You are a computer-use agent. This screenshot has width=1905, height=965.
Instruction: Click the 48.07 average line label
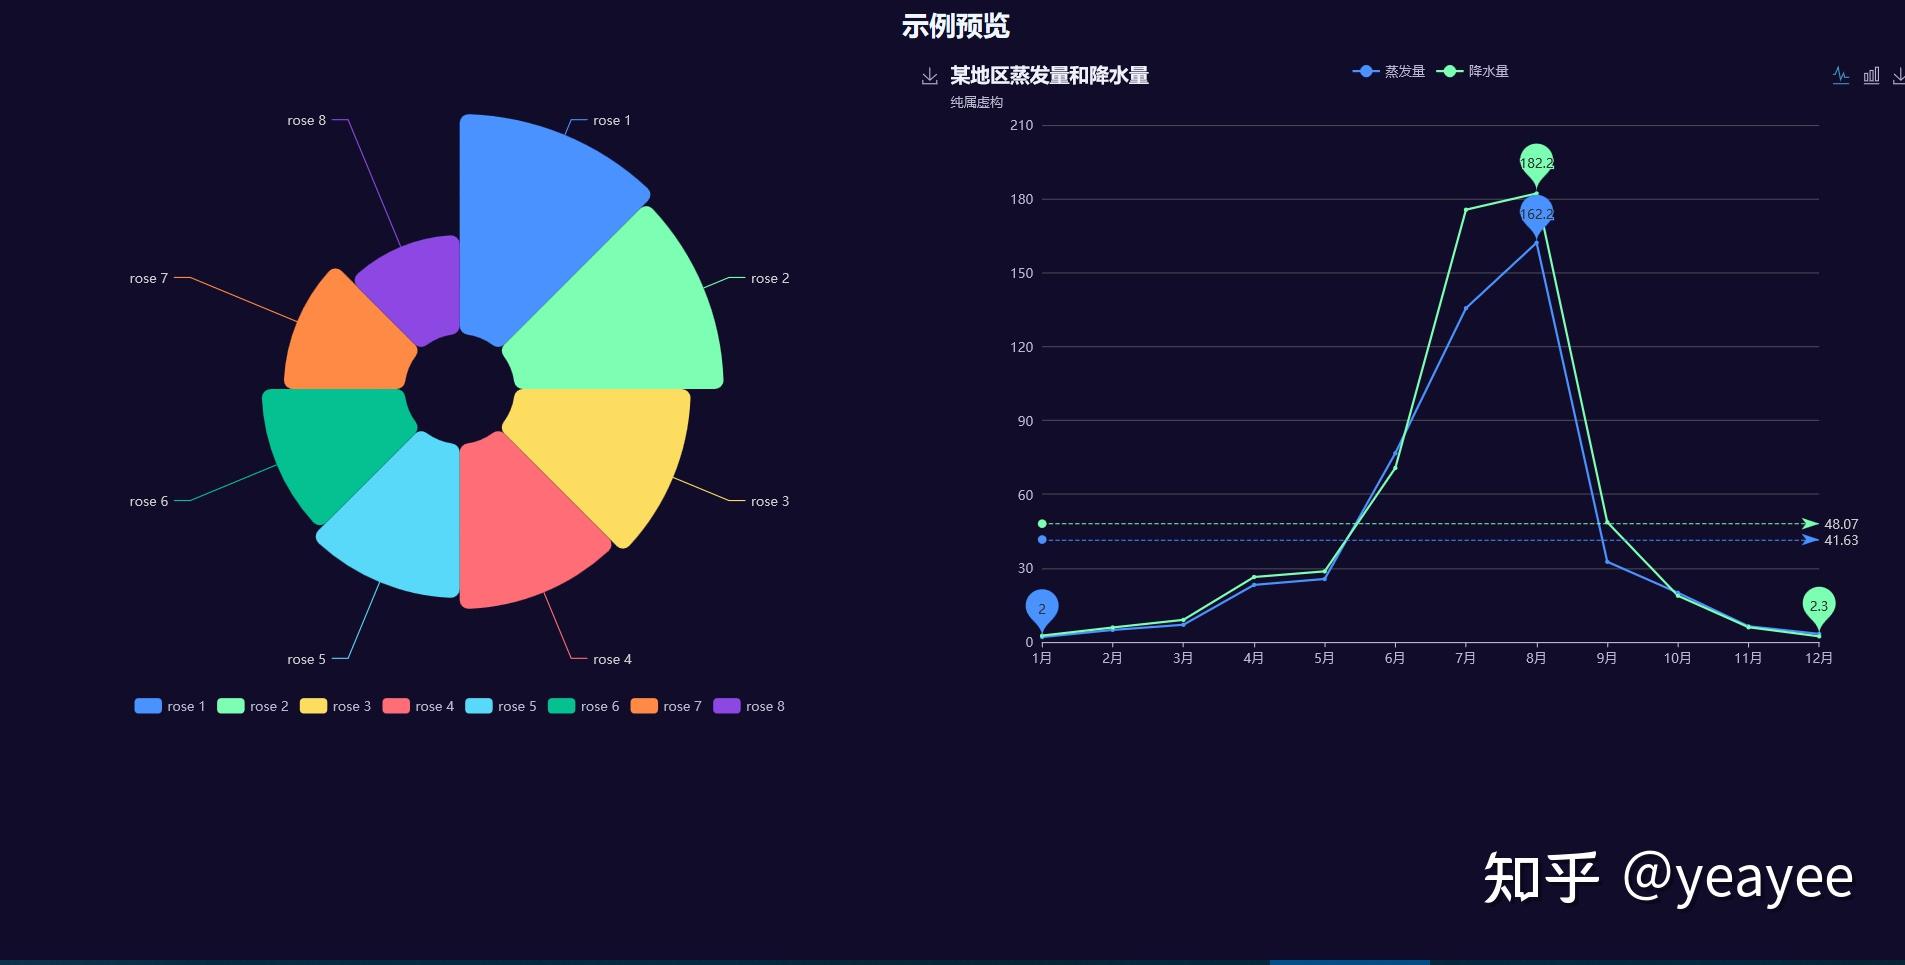click(1840, 523)
